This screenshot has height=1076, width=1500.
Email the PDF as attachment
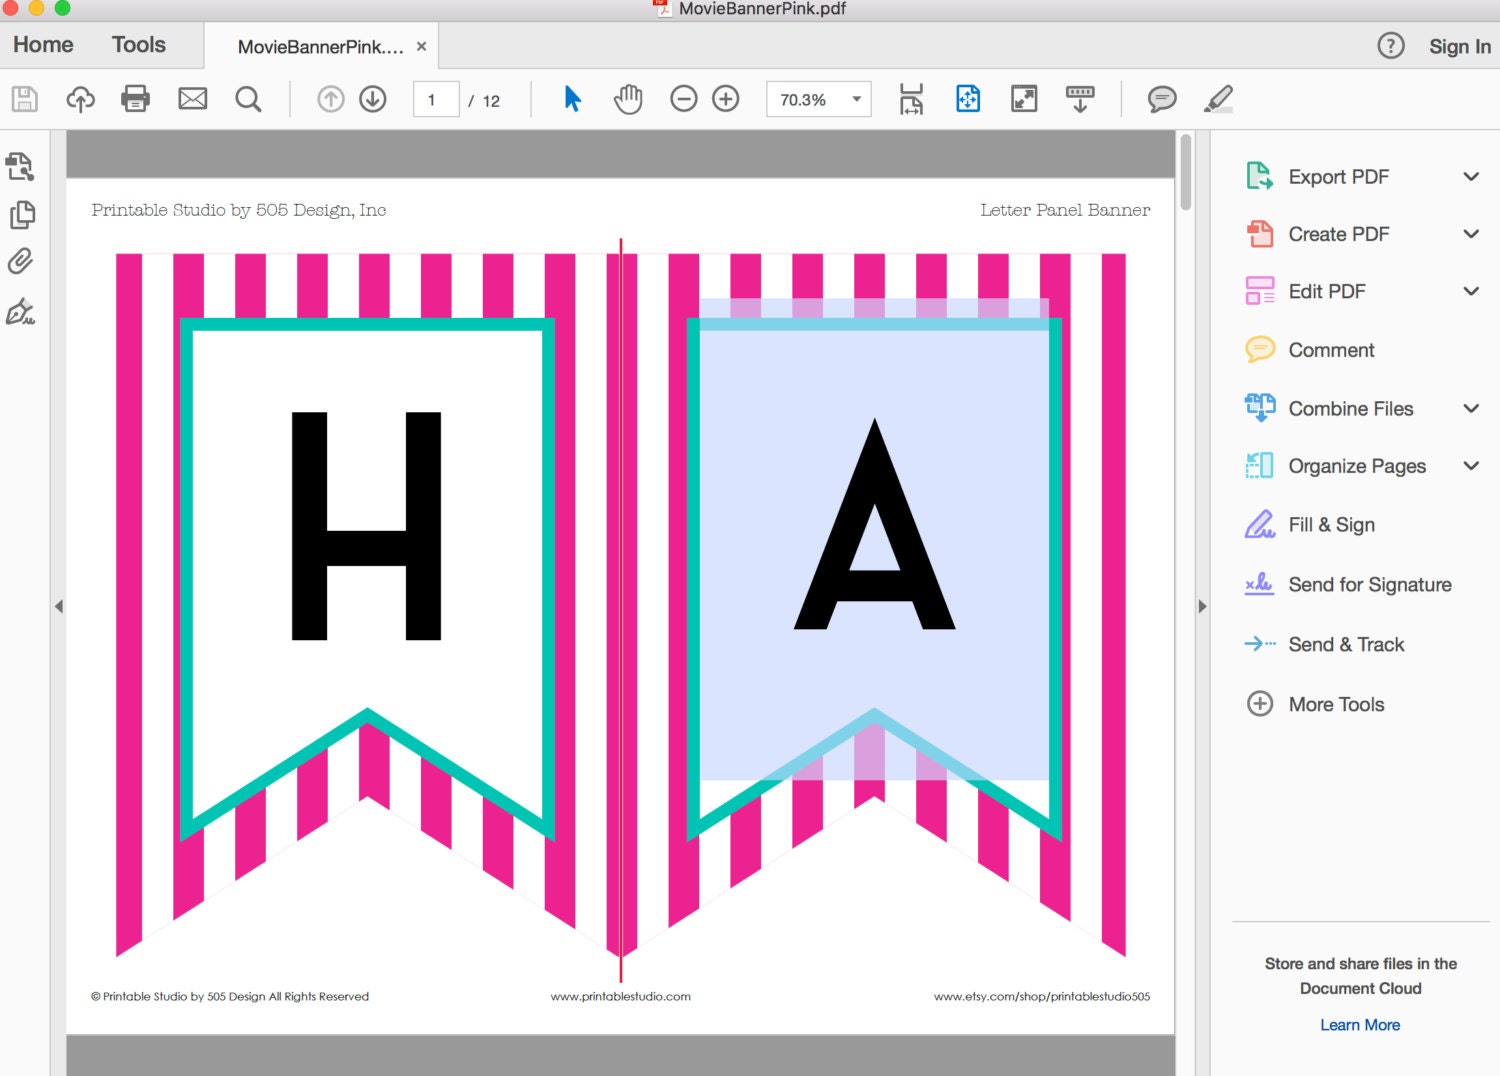[x=192, y=98]
